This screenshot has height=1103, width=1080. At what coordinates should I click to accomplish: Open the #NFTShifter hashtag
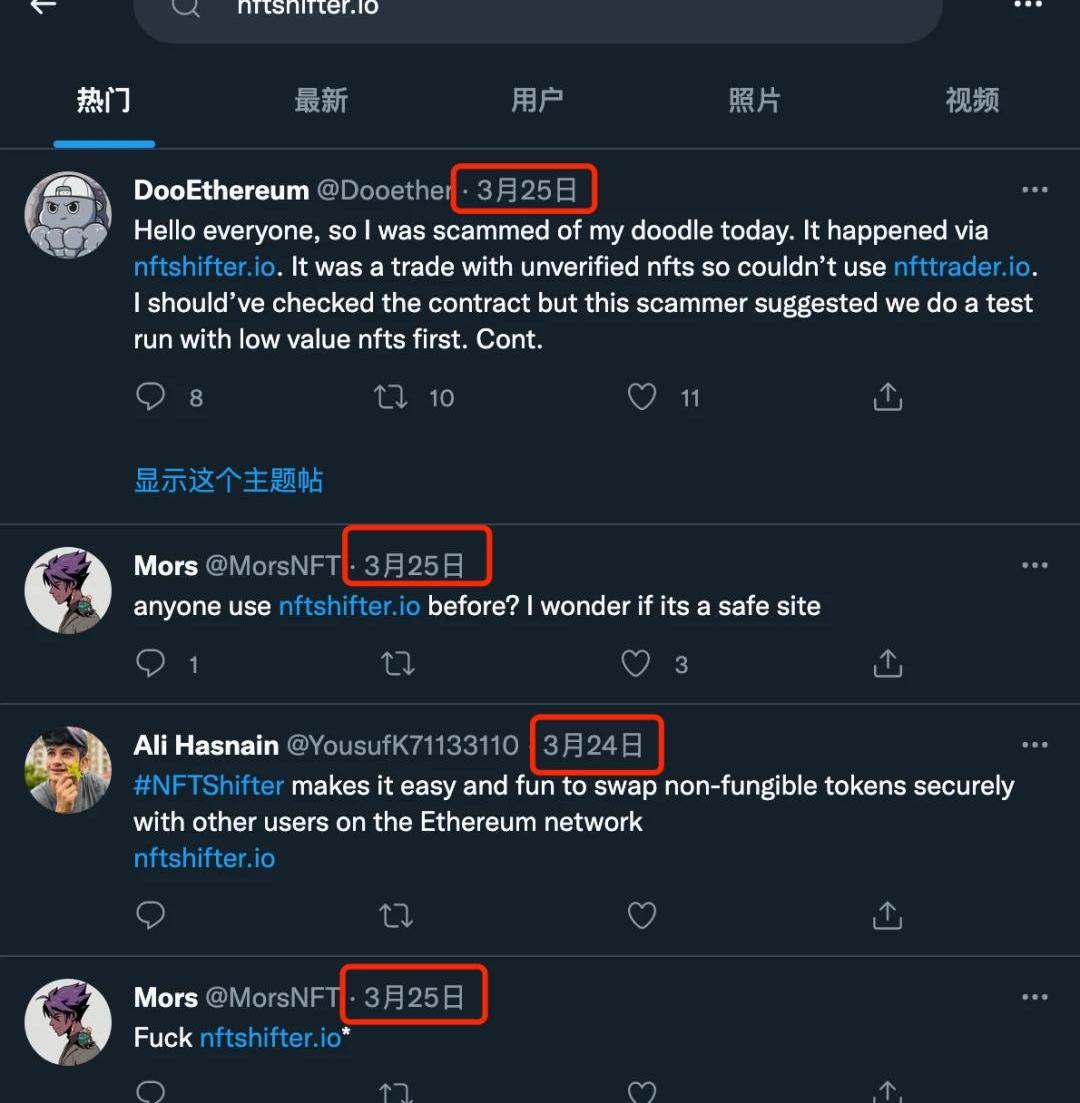209,785
